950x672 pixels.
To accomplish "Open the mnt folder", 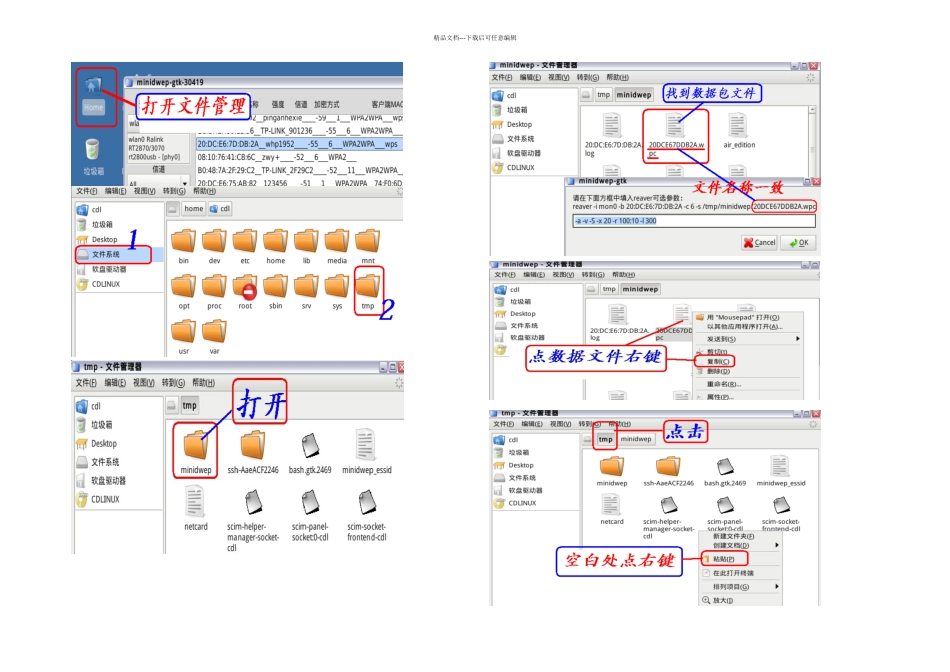I will [x=368, y=246].
